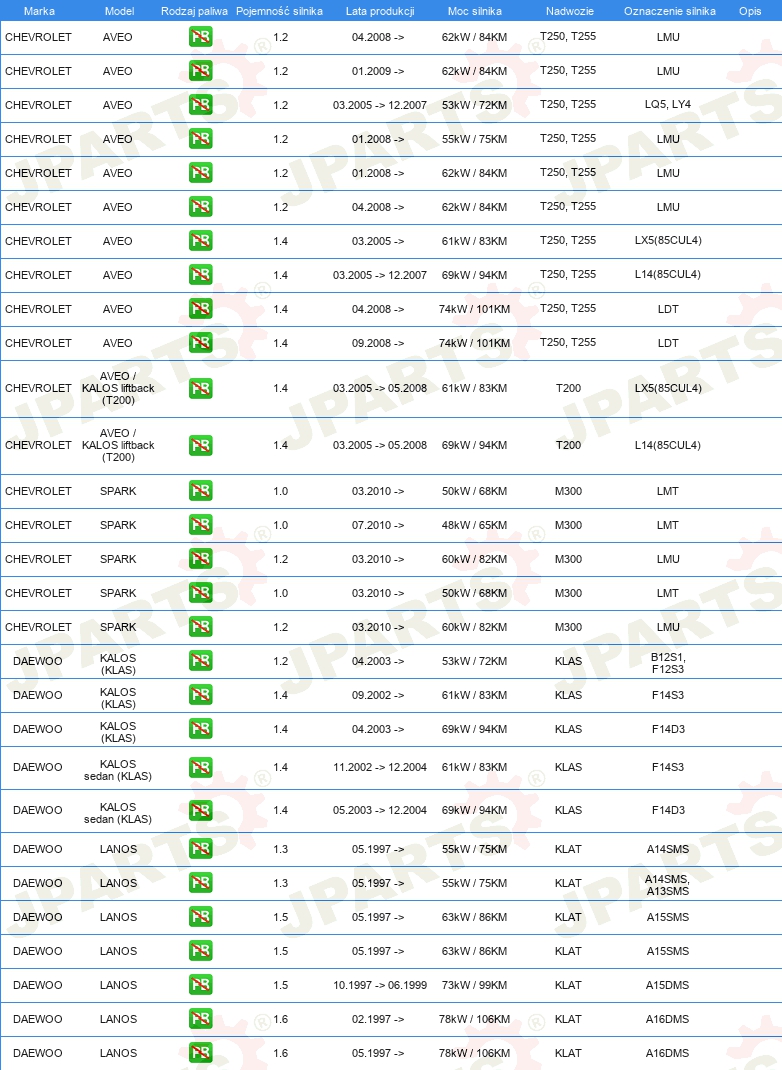Click fuel icon in KALOS liftback T200 69kW row
Image resolution: width=782 pixels, height=1070 pixels.
pos(201,446)
